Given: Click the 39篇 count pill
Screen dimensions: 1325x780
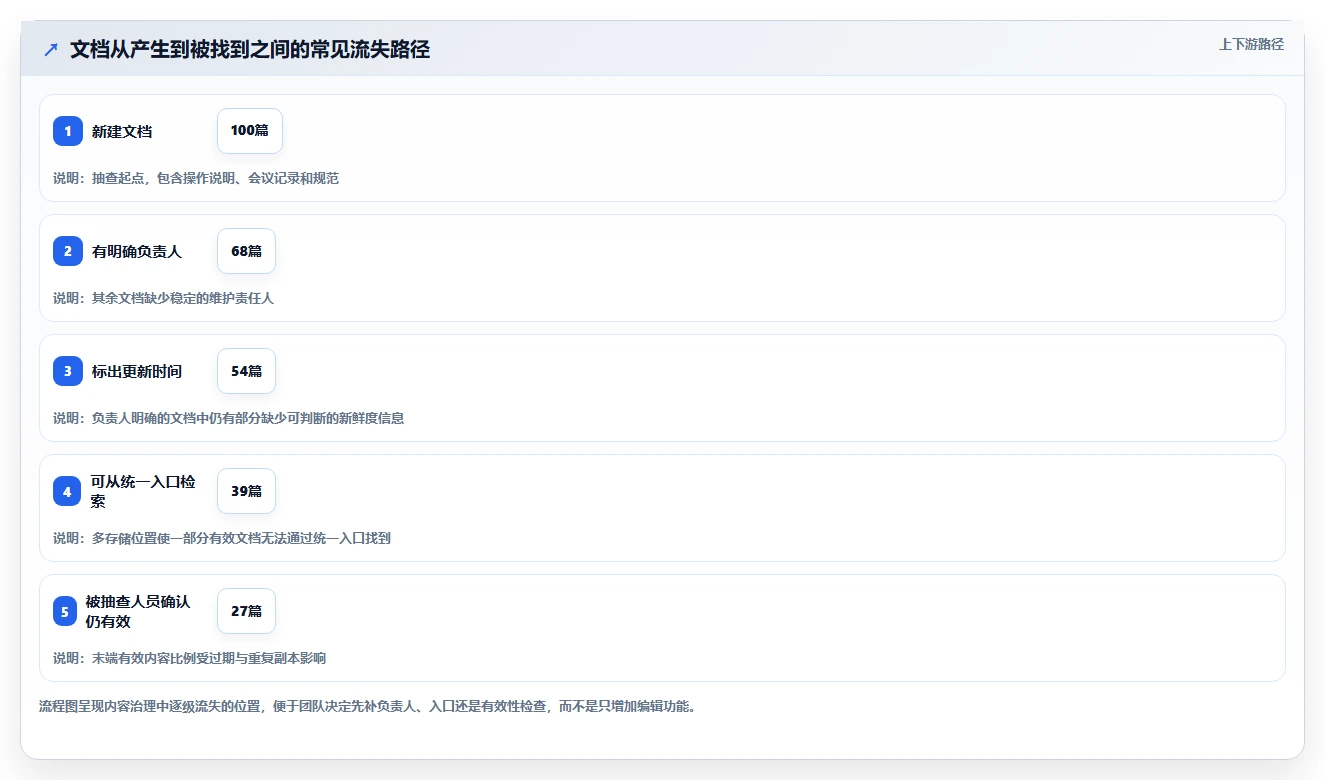Looking at the screenshot, I should click(x=246, y=491).
